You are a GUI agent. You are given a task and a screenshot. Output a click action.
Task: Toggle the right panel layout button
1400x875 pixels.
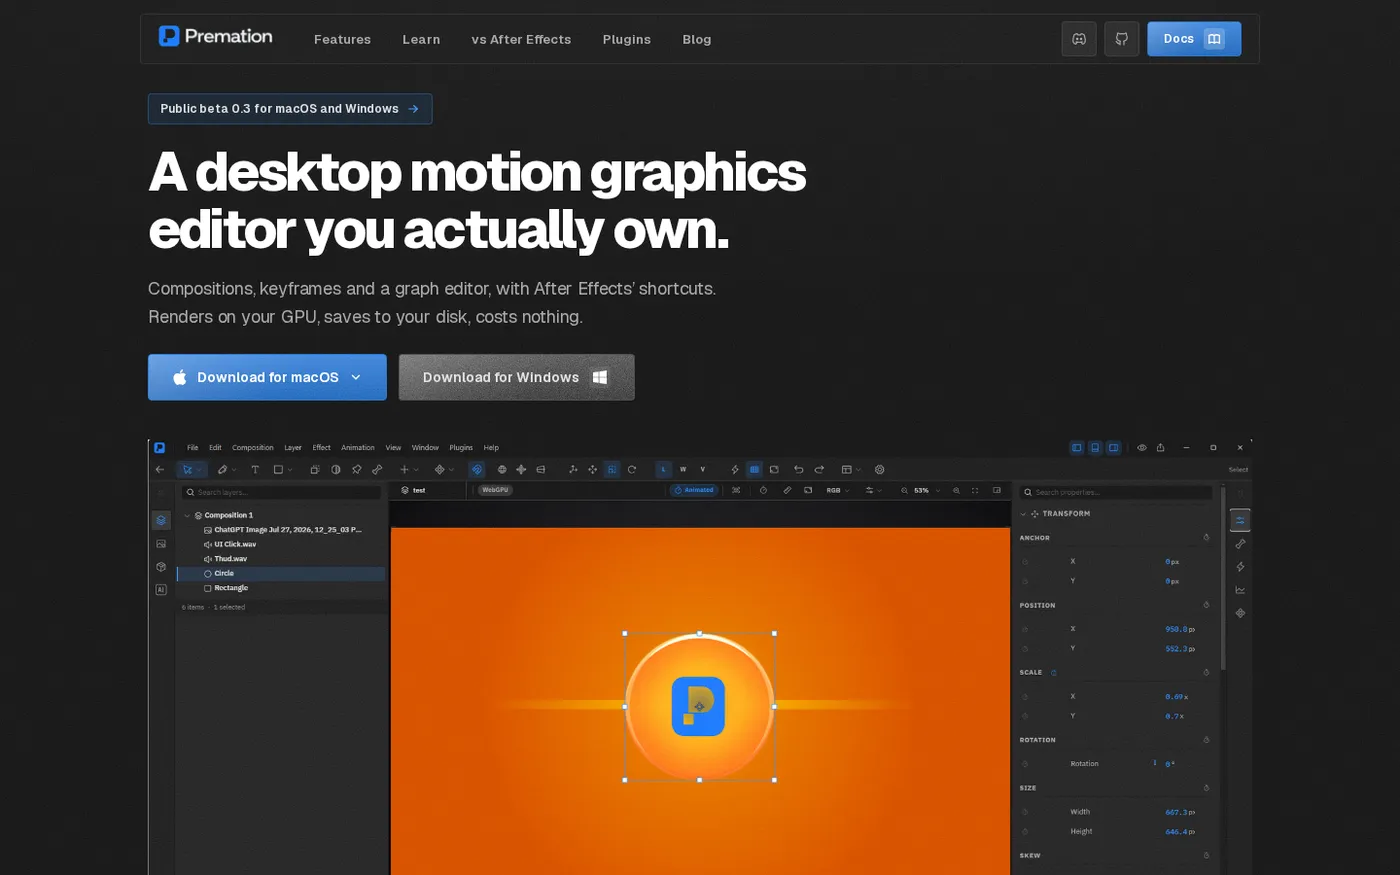point(1113,448)
